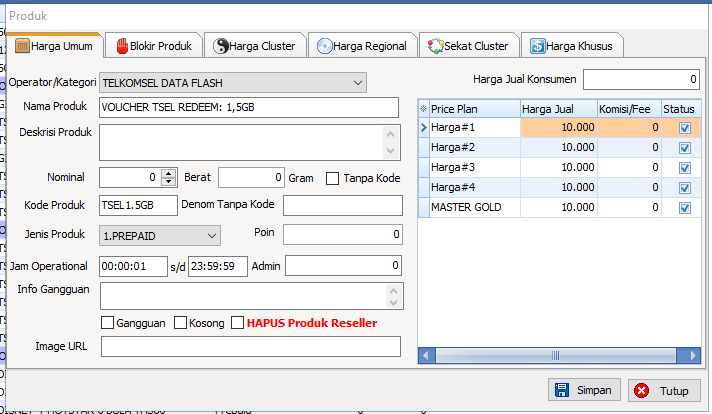The width and height of the screenshot is (712, 414).
Task: Click the asterisk grid selector icon
Action: pyautogui.click(x=424, y=109)
